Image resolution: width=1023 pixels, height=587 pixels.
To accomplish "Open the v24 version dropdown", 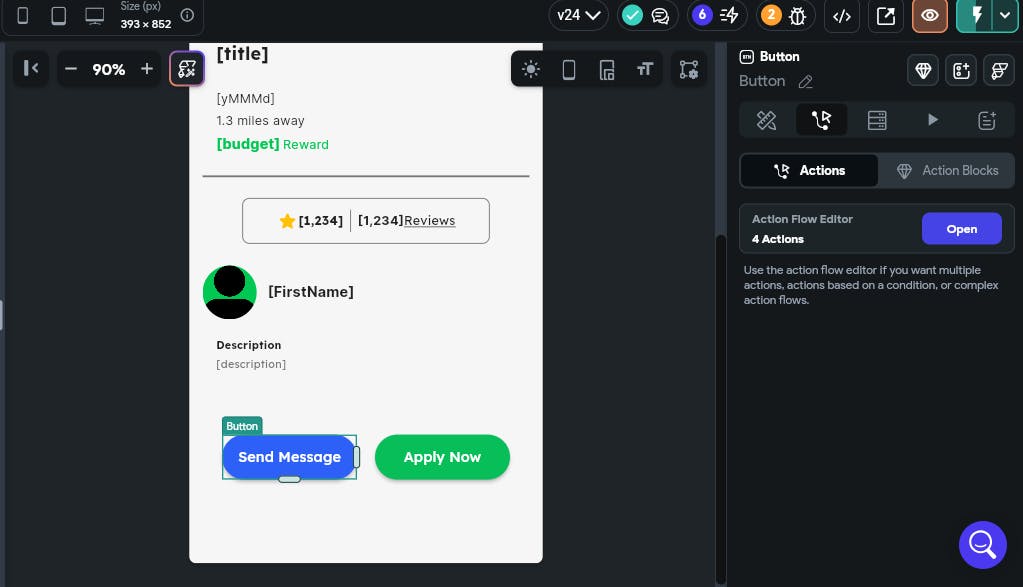I will 578,15.
